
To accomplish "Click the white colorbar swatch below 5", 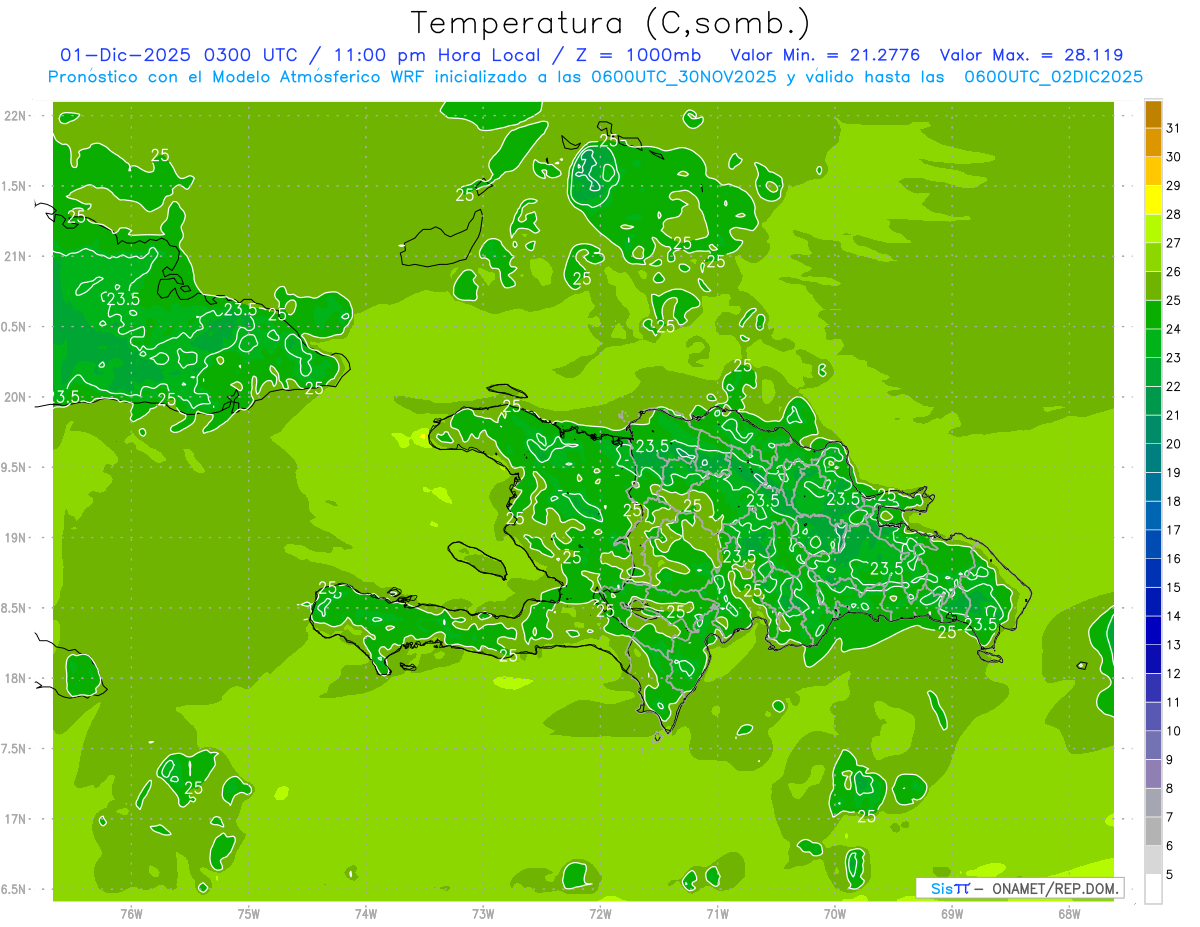I will pos(1153,889).
